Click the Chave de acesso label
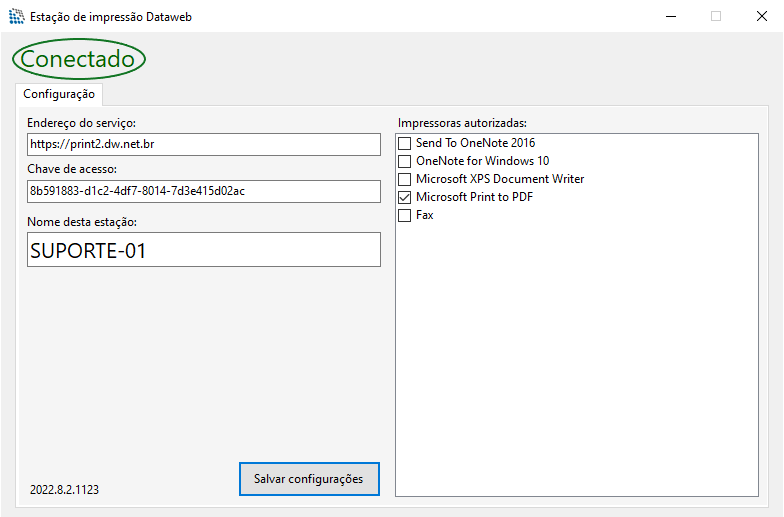Image resolution: width=784 pixels, height=517 pixels. point(72,169)
